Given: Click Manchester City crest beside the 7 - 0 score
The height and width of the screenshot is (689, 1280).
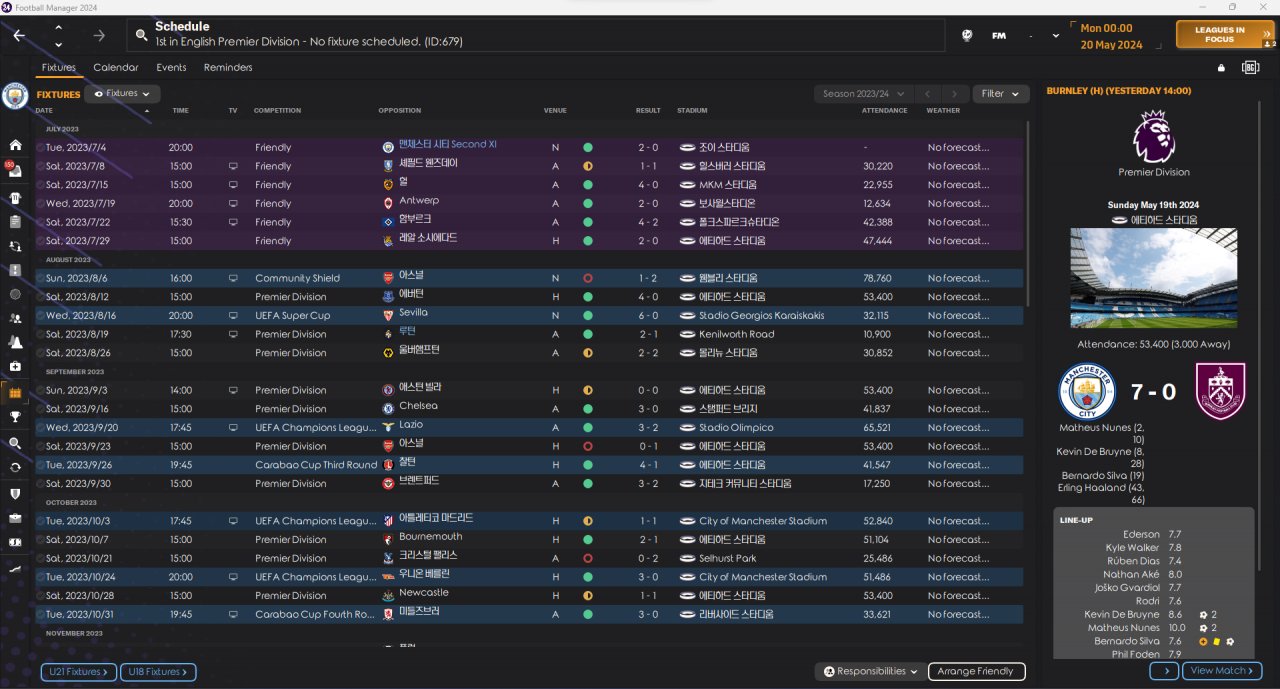Looking at the screenshot, I should point(1087,392).
